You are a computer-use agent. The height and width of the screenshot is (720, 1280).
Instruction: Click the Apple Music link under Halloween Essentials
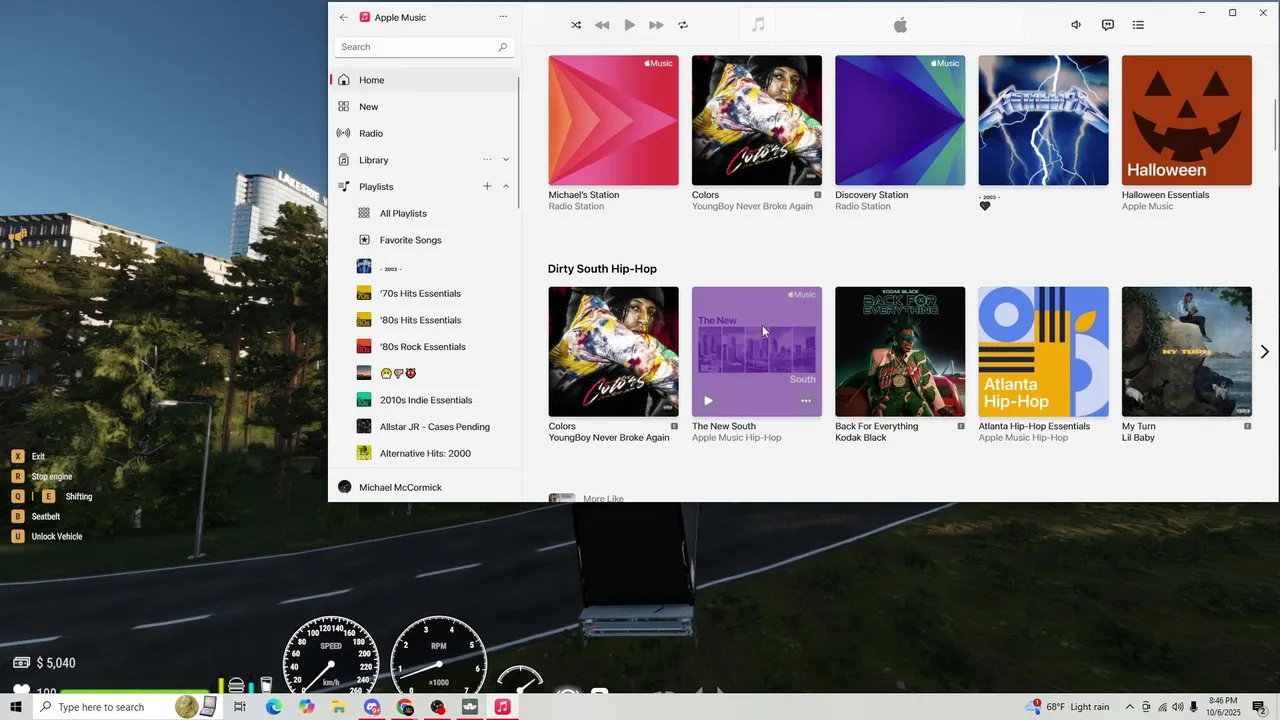(1147, 207)
